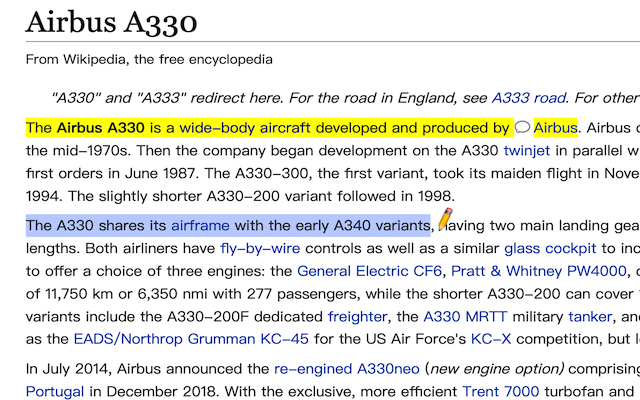
Task: Follow the wide-body aircraft link
Action: [245, 128]
